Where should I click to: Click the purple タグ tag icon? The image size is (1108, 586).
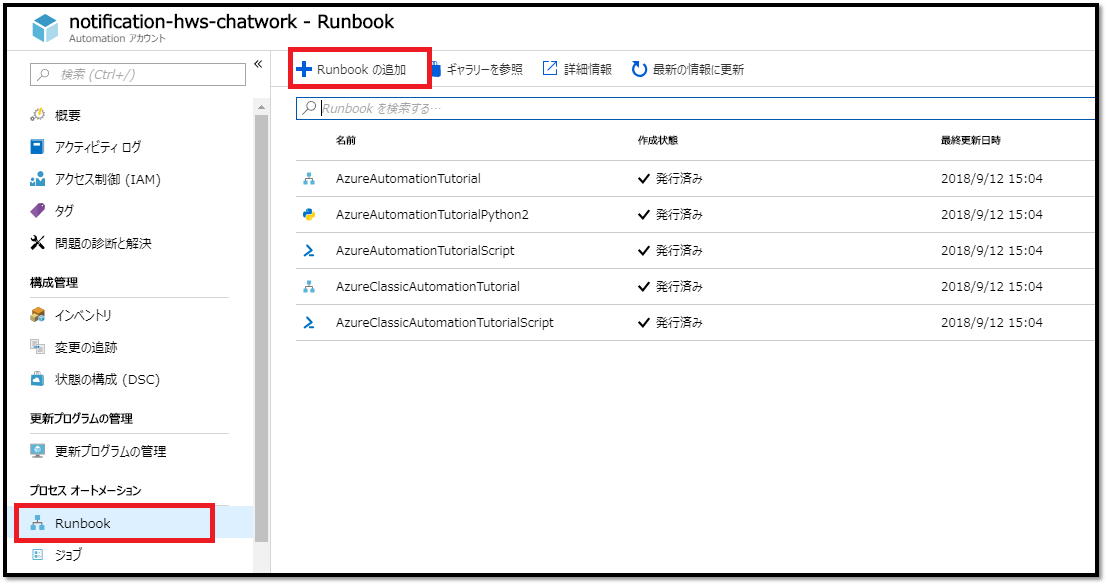tap(37, 210)
